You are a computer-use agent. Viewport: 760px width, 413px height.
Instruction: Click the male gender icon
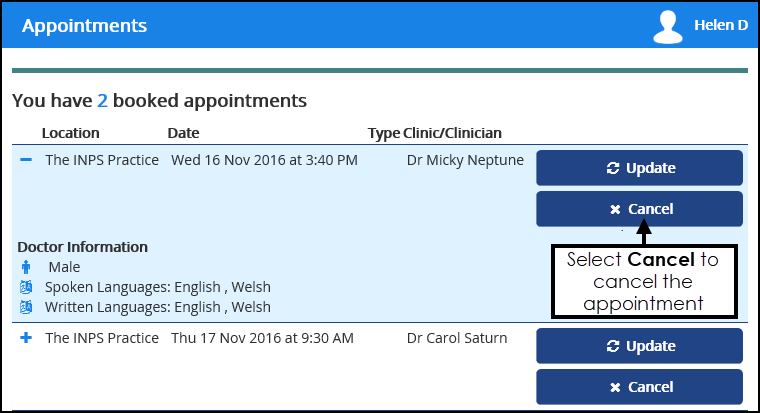(26, 268)
